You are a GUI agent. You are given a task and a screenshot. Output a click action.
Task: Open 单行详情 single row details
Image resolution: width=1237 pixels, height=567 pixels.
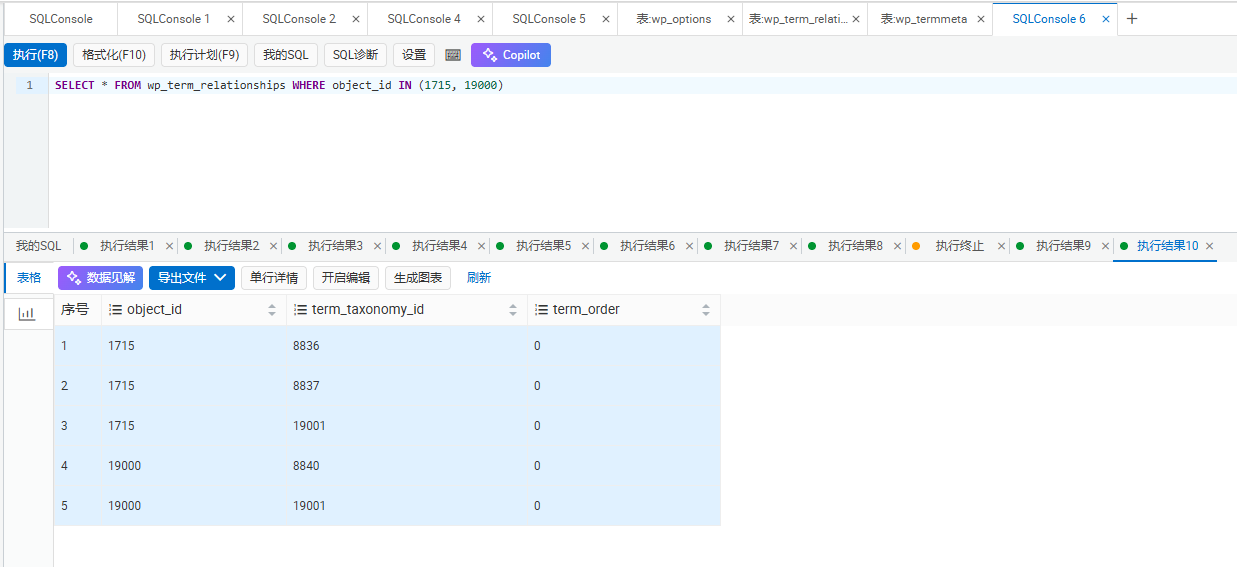pyautogui.click(x=274, y=278)
